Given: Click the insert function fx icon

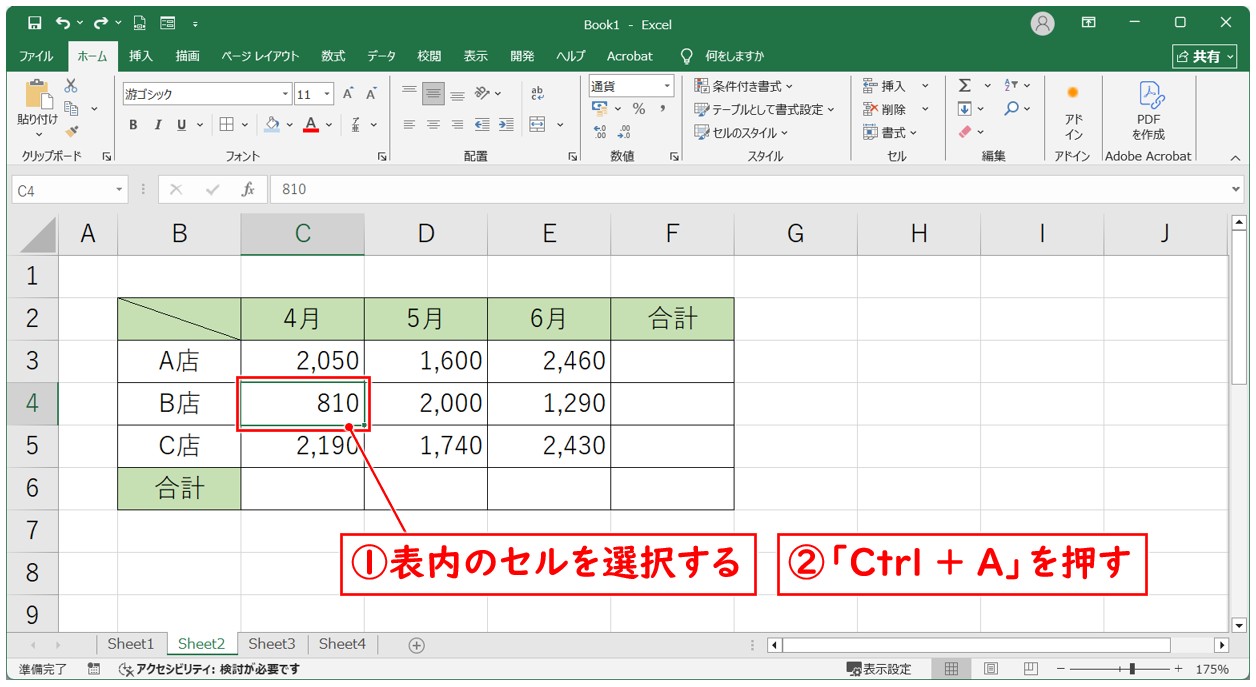Looking at the screenshot, I should tap(247, 190).
